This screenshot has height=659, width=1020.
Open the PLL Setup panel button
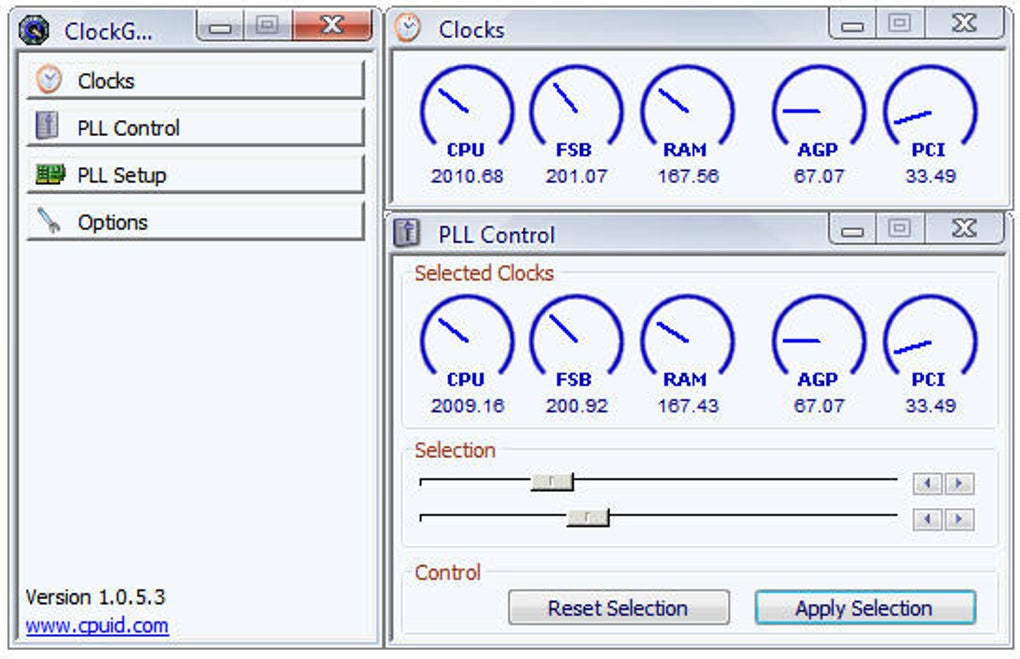tap(195, 175)
